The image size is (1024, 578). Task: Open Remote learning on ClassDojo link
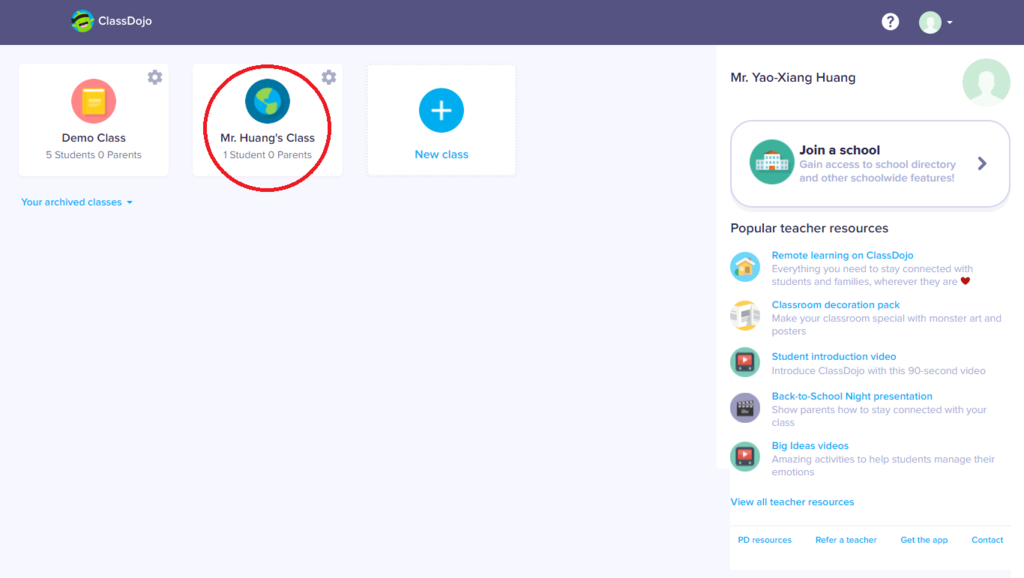(842, 255)
